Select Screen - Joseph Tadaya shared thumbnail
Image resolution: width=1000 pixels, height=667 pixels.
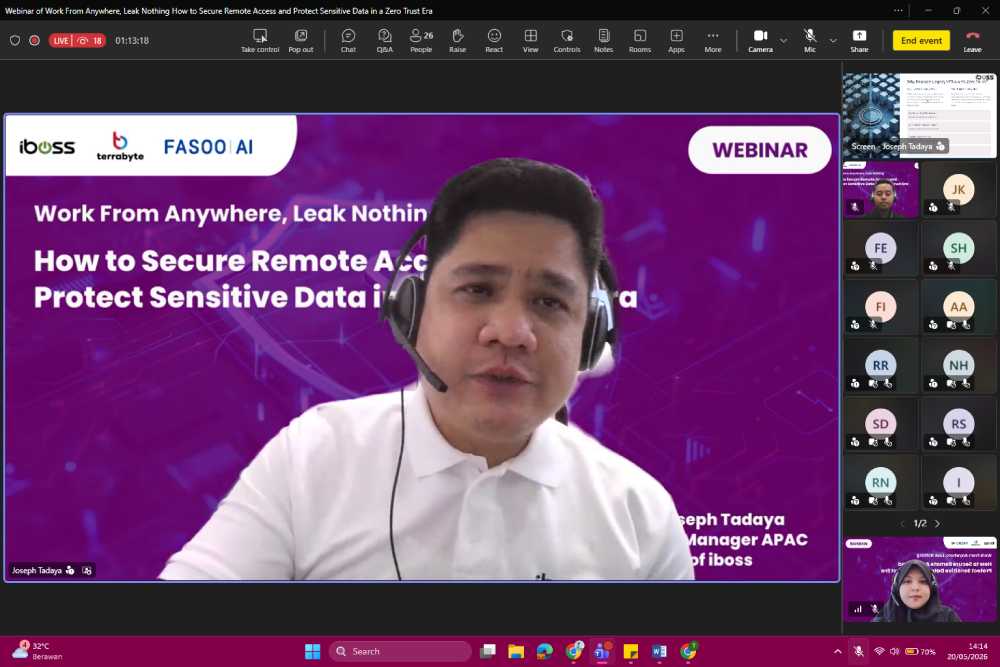[x=919, y=115]
